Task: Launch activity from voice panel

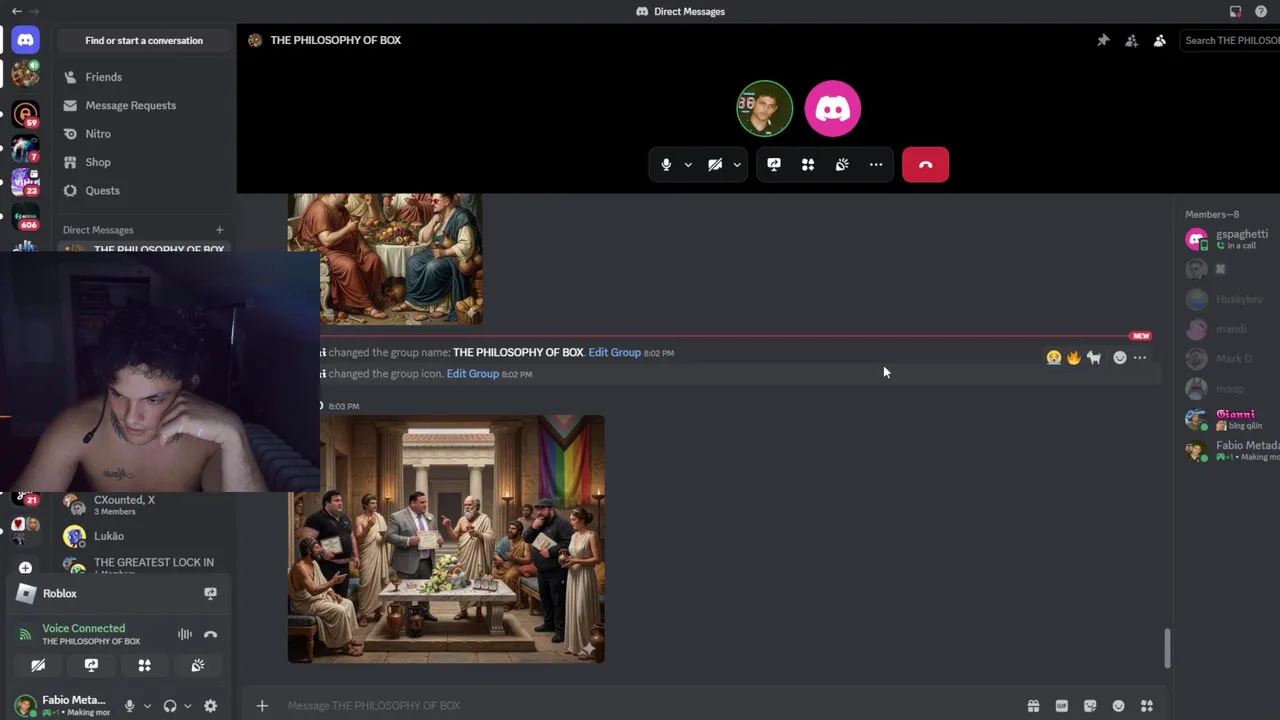Action: click(144, 665)
